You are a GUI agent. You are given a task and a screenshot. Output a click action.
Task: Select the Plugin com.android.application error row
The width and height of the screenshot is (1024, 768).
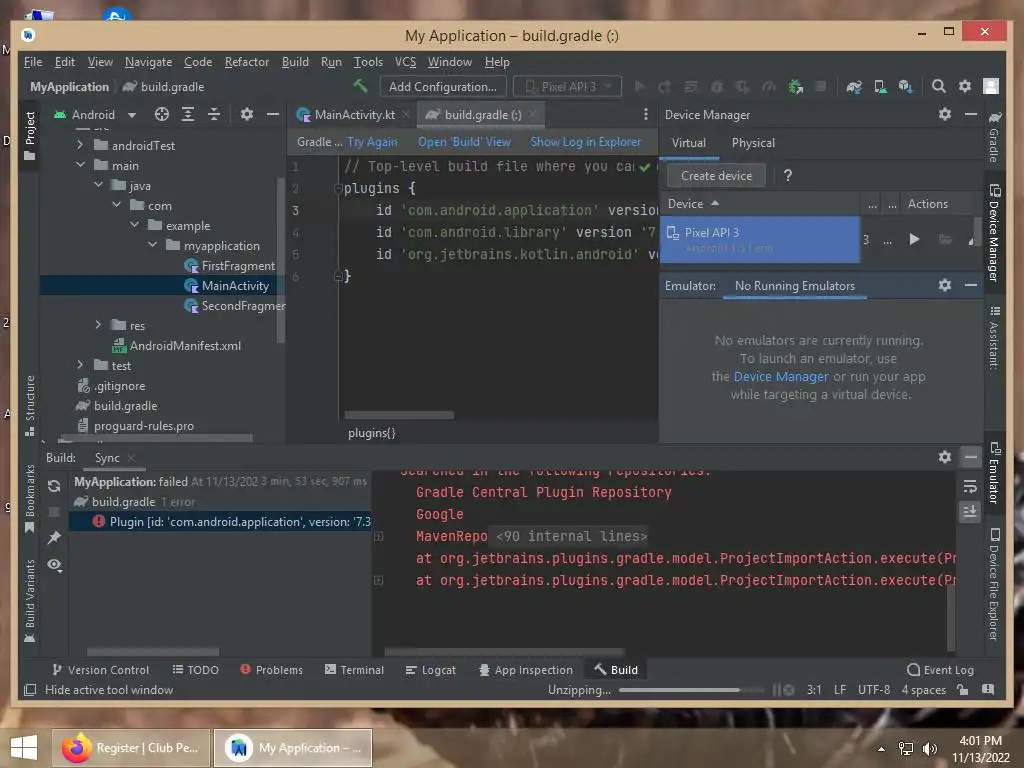(x=219, y=521)
